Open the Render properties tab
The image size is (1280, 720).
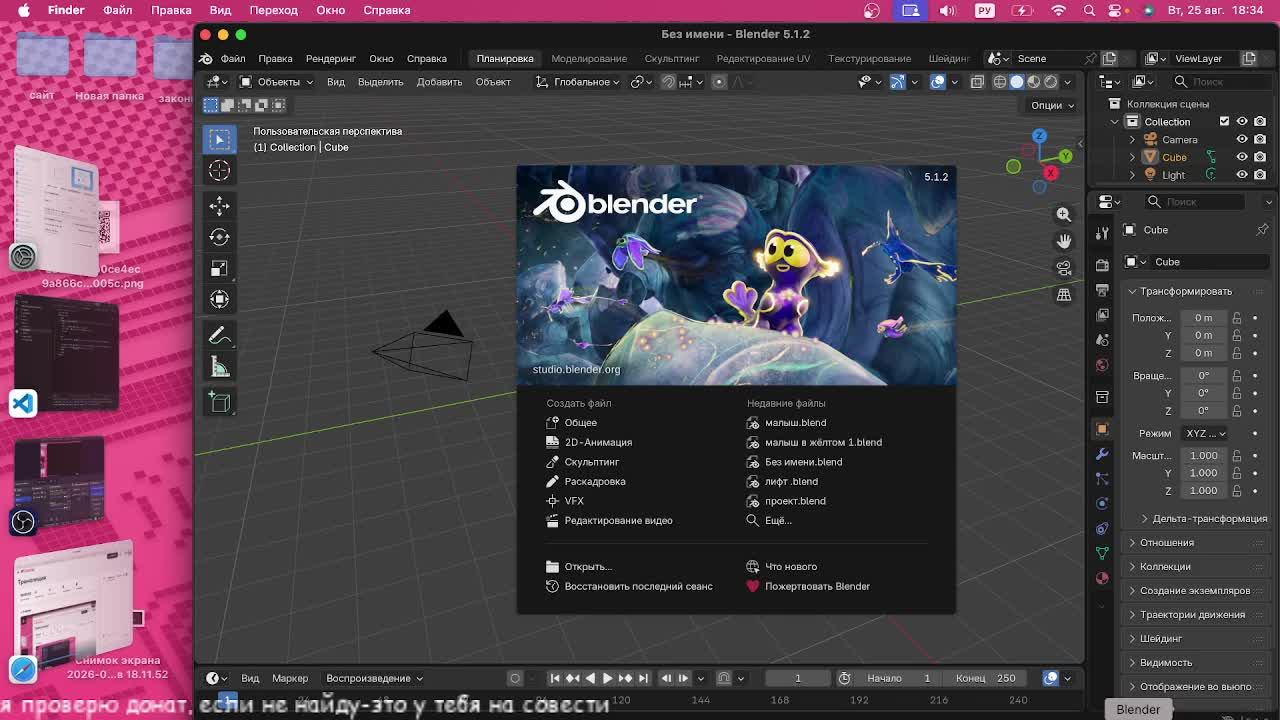(x=1102, y=265)
